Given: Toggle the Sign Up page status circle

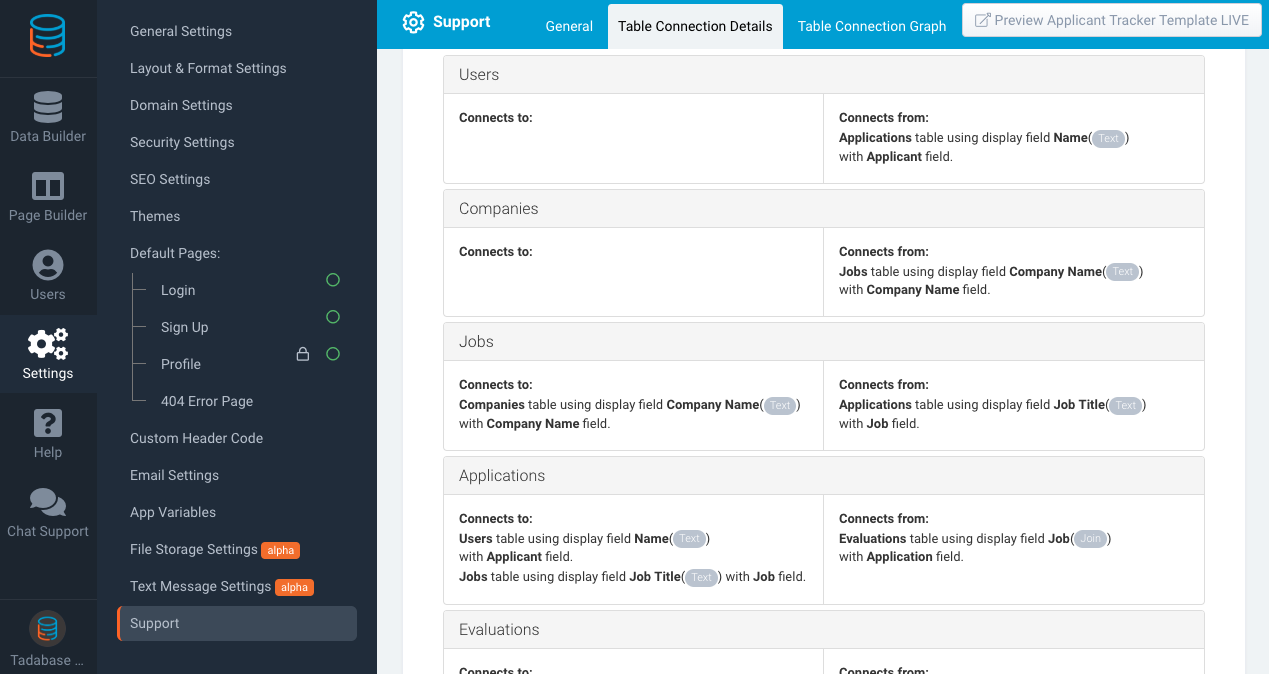Looking at the screenshot, I should point(333,317).
